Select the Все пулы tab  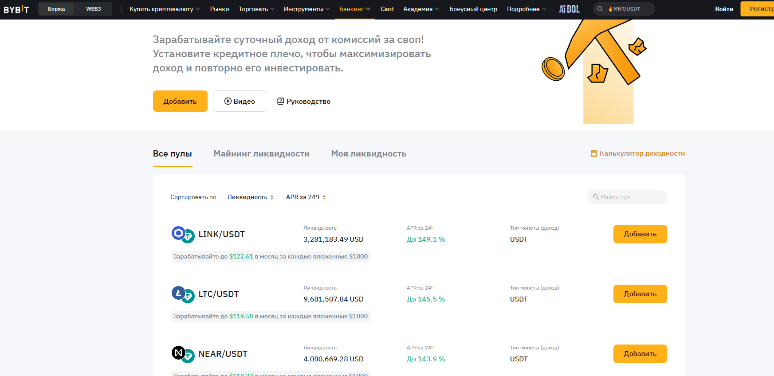click(x=172, y=154)
